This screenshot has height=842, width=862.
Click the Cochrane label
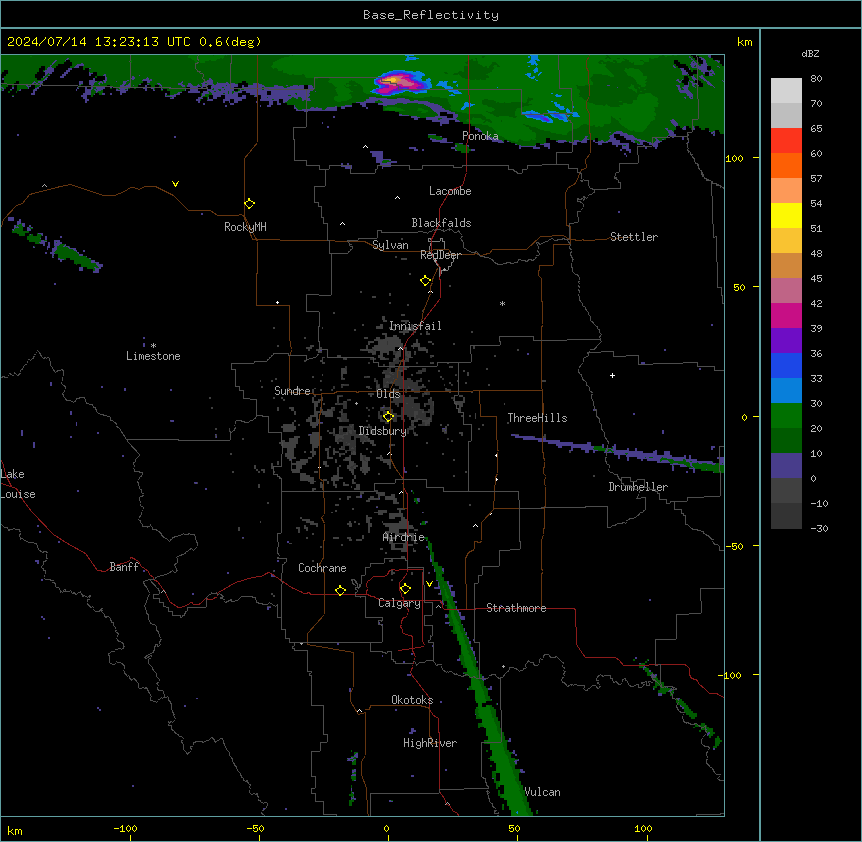pyautogui.click(x=322, y=568)
